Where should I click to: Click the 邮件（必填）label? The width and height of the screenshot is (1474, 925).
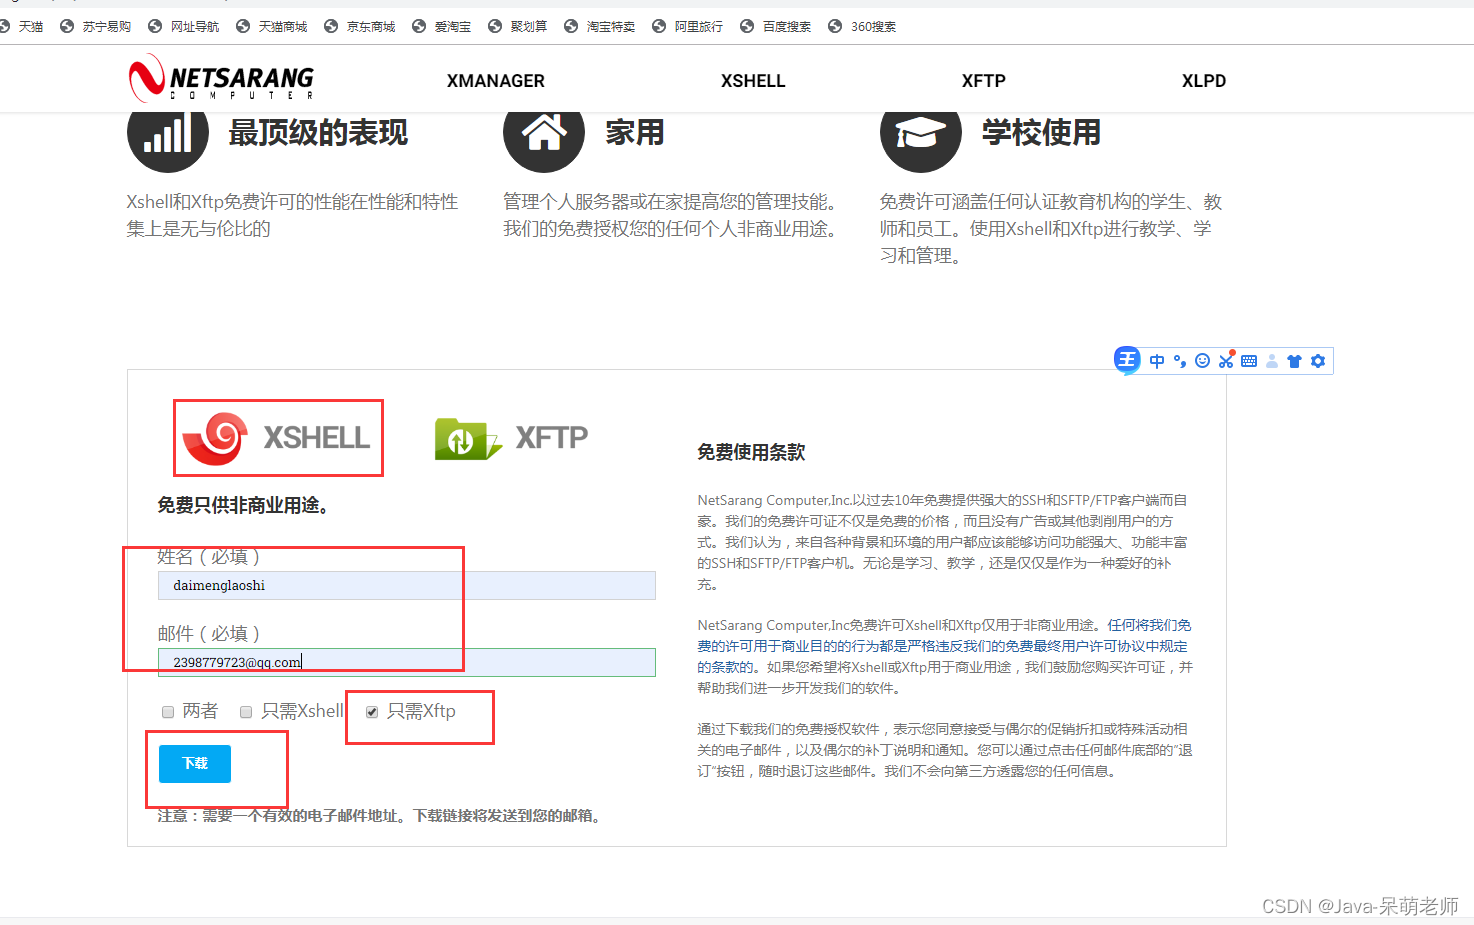(209, 634)
